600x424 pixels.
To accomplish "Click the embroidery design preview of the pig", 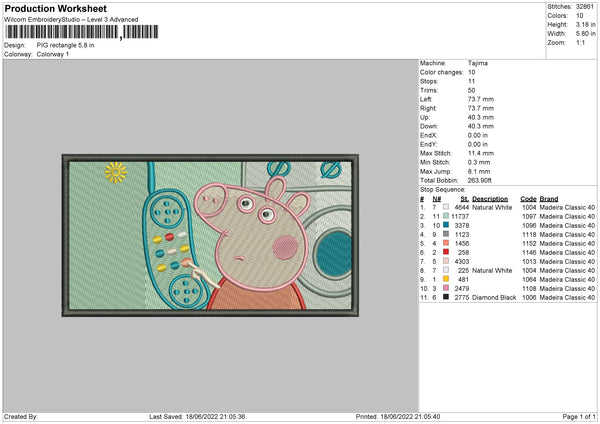I will pos(210,235).
